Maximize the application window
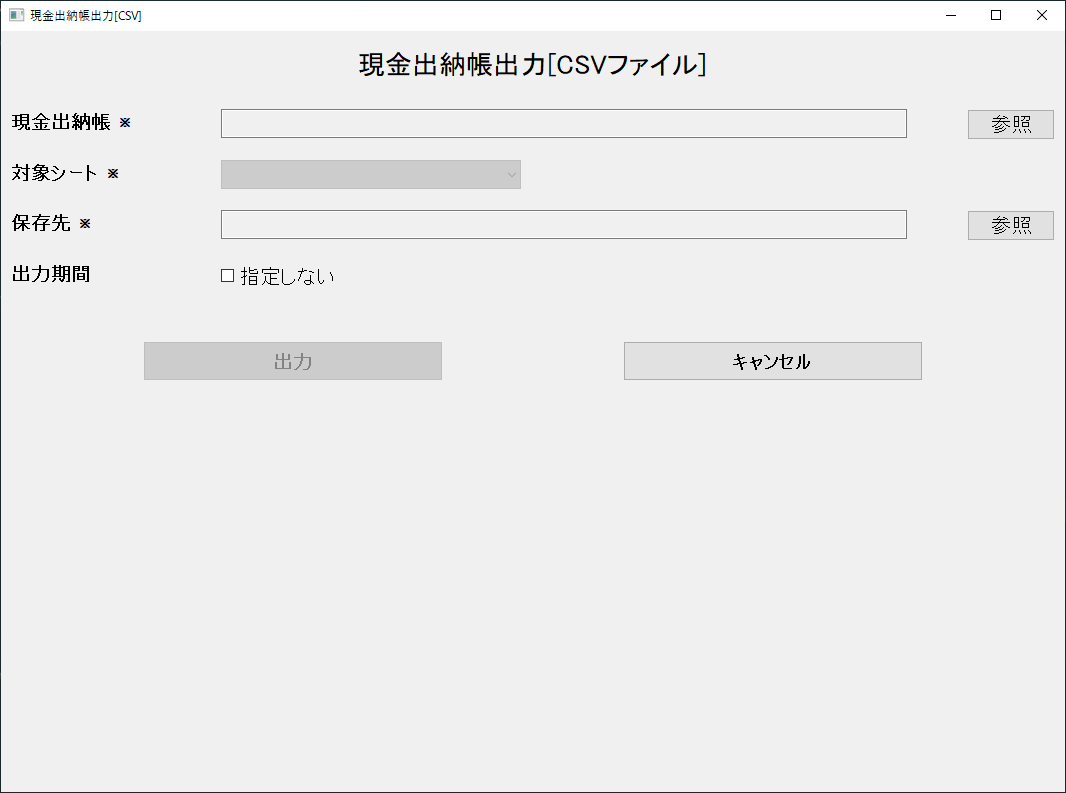 click(x=995, y=15)
